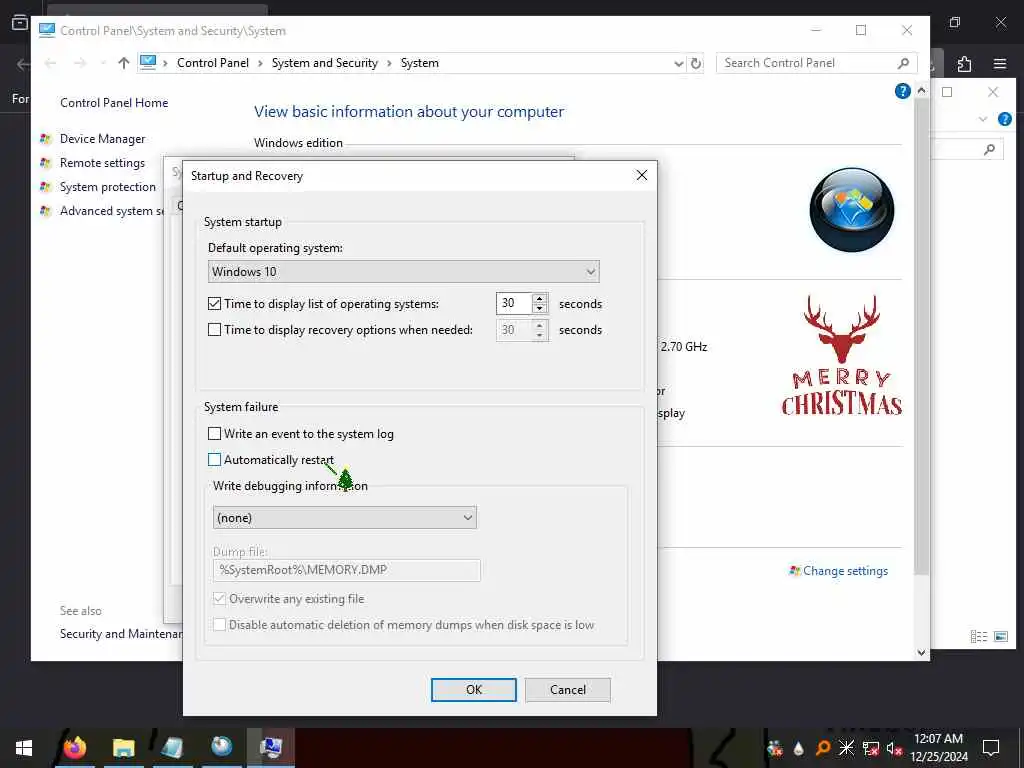Viewport: 1024px width, 768px height.
Task: Check Write an event to the system log
Action: click(214, 434)
